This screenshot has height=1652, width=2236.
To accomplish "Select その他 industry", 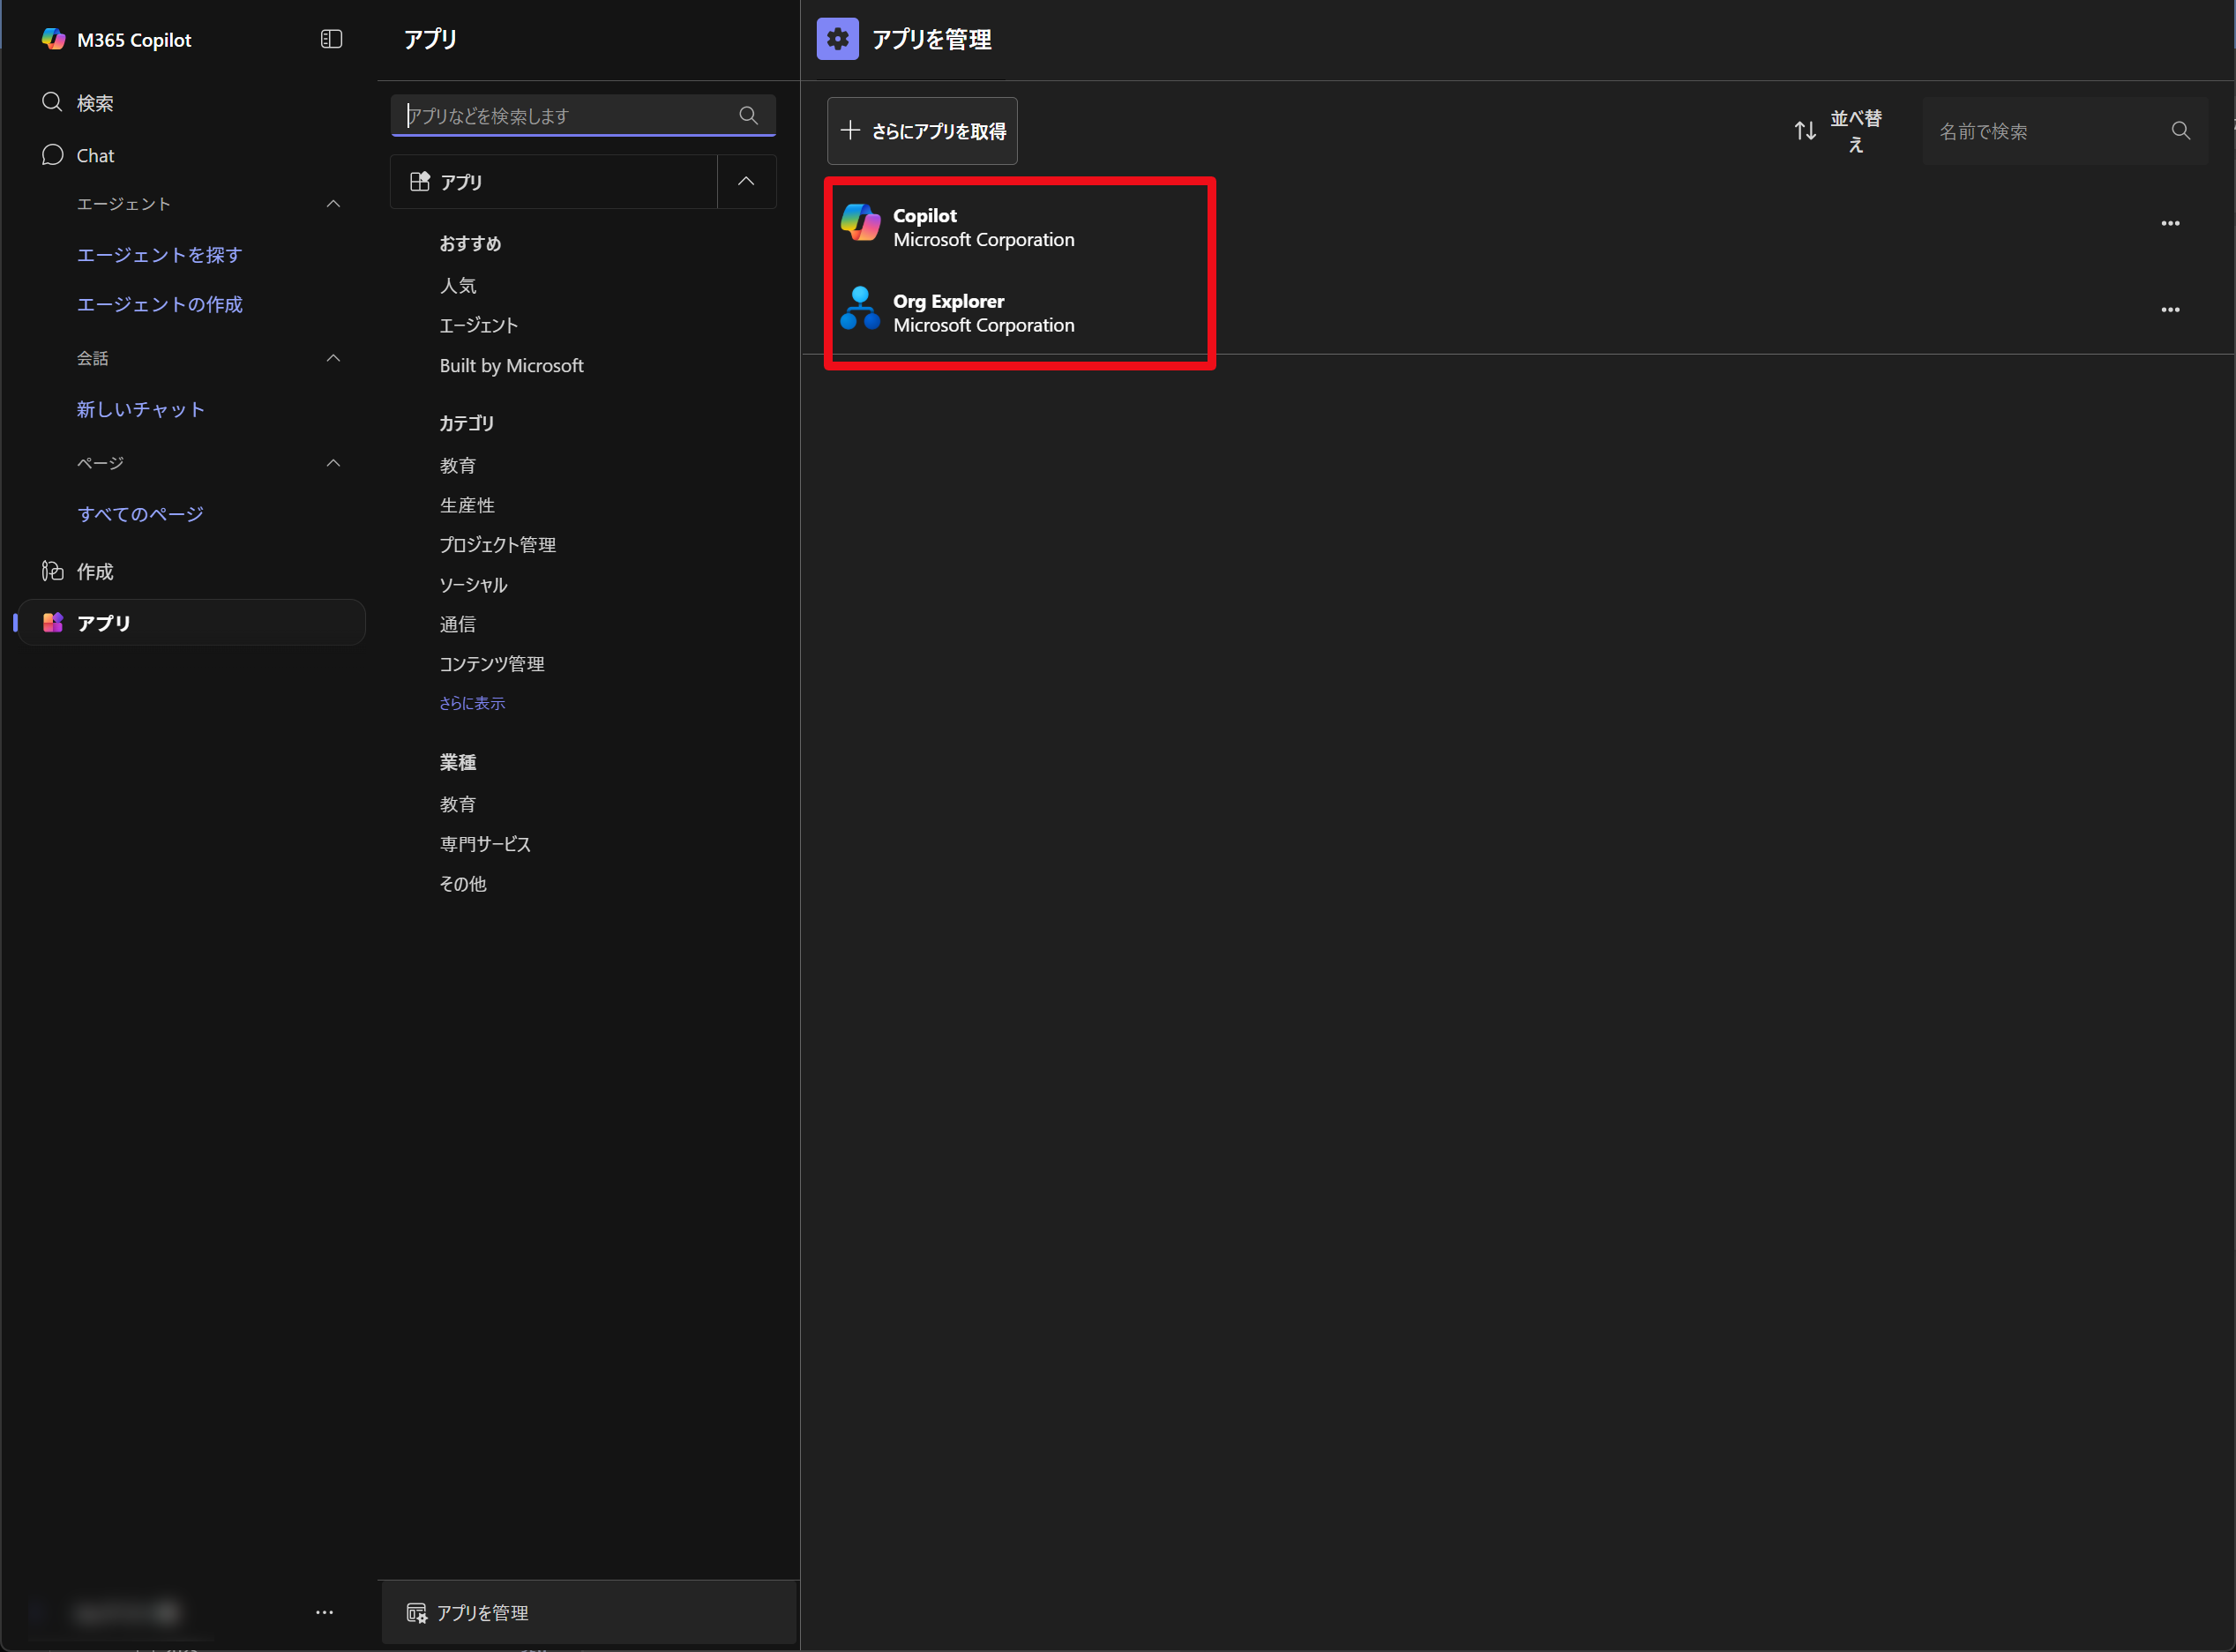I will pyautogui.click(x=463, y=884).
